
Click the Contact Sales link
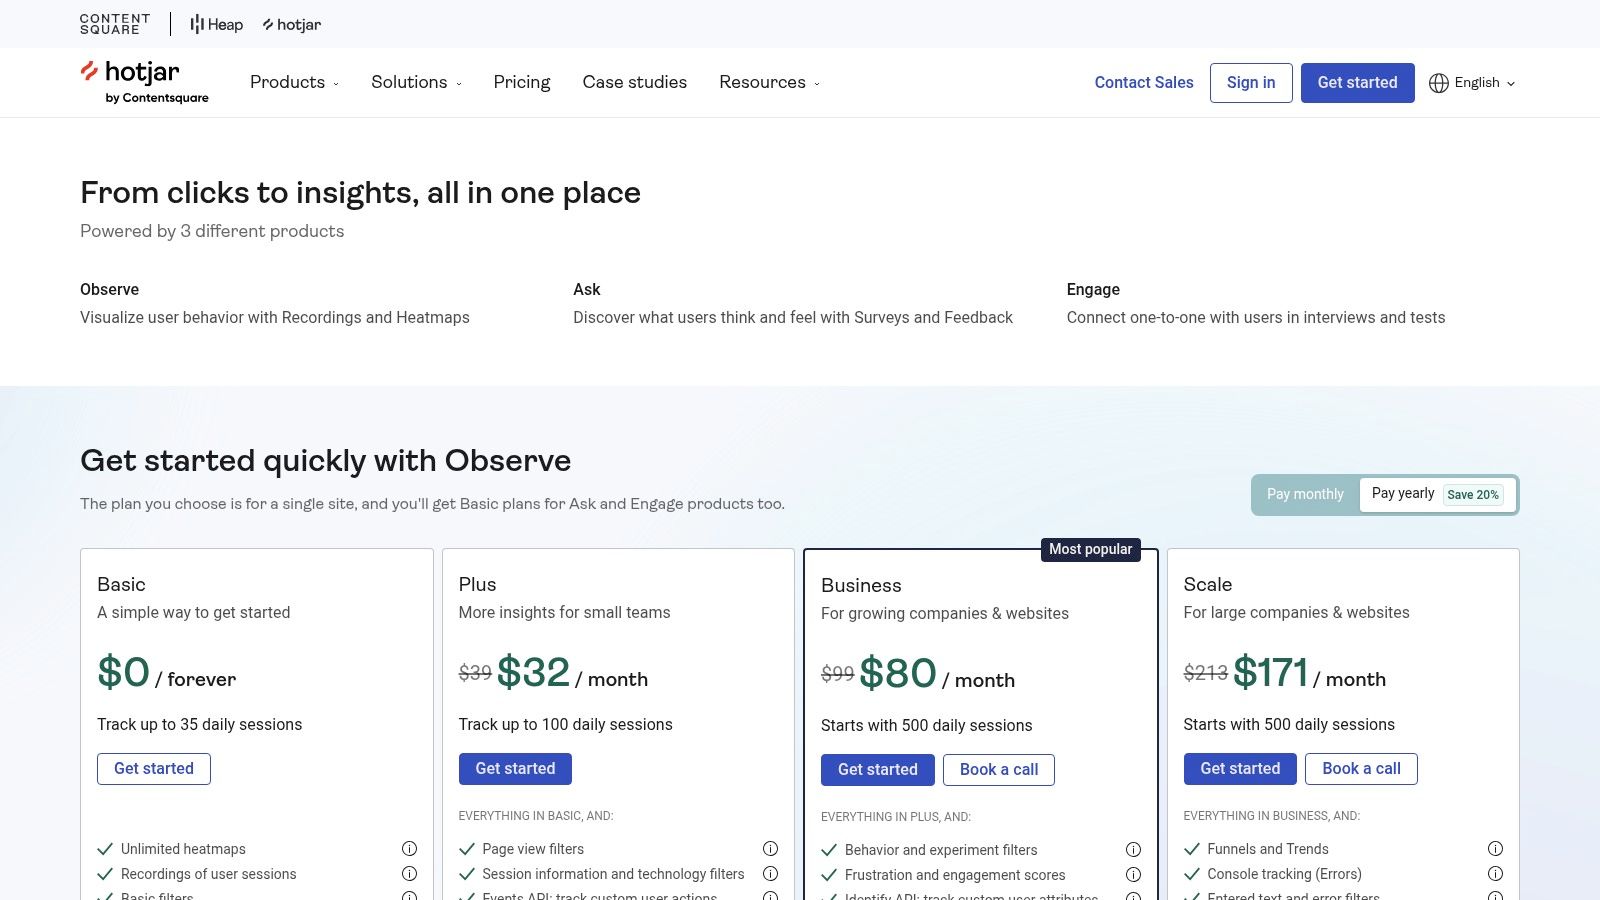pyautogui.click(x=1144, y=83)
